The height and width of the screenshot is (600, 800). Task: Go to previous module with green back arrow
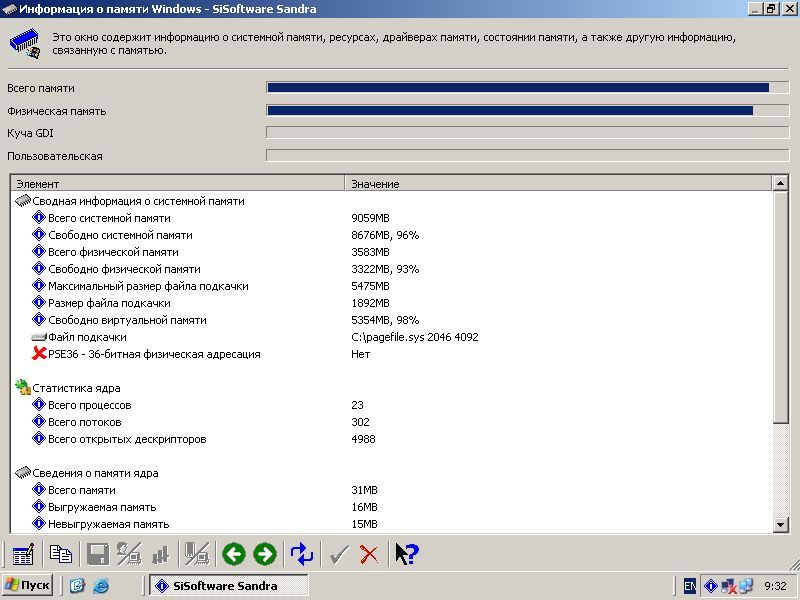point(234,554)
